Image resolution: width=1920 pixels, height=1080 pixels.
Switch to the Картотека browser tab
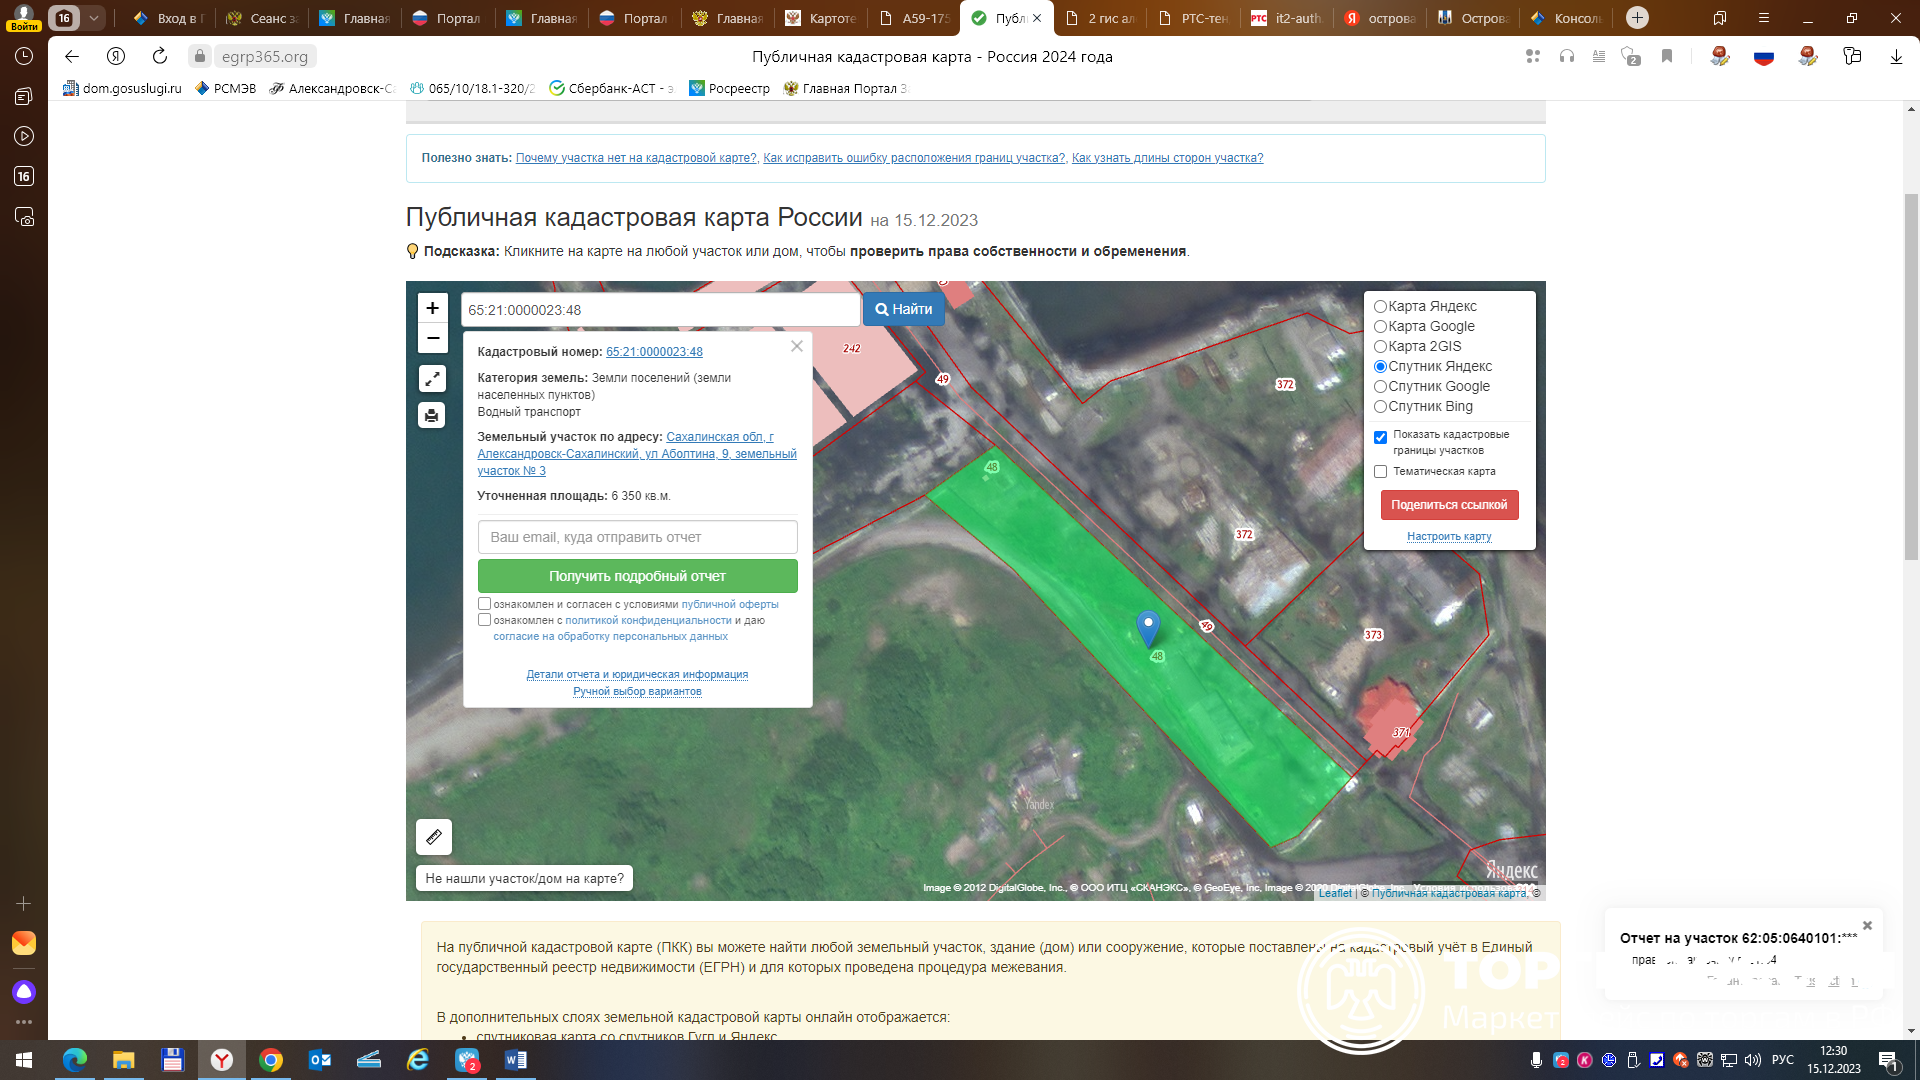tap(822, 18)
